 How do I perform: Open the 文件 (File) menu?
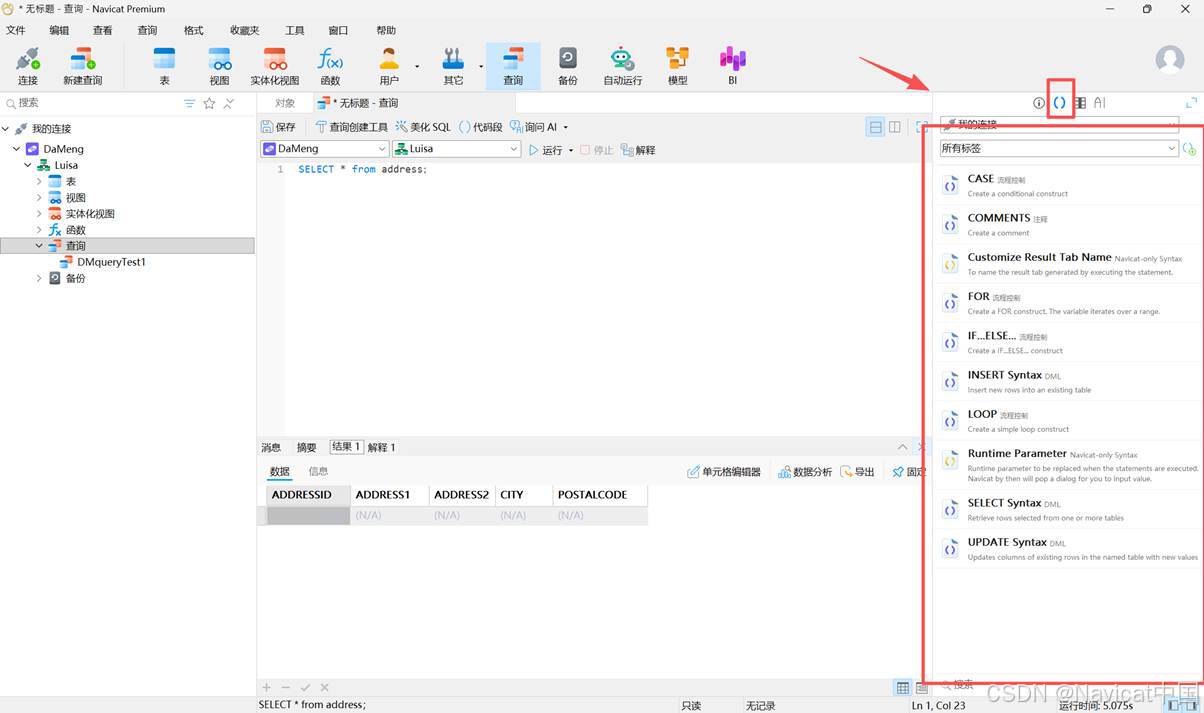(16, 30)
